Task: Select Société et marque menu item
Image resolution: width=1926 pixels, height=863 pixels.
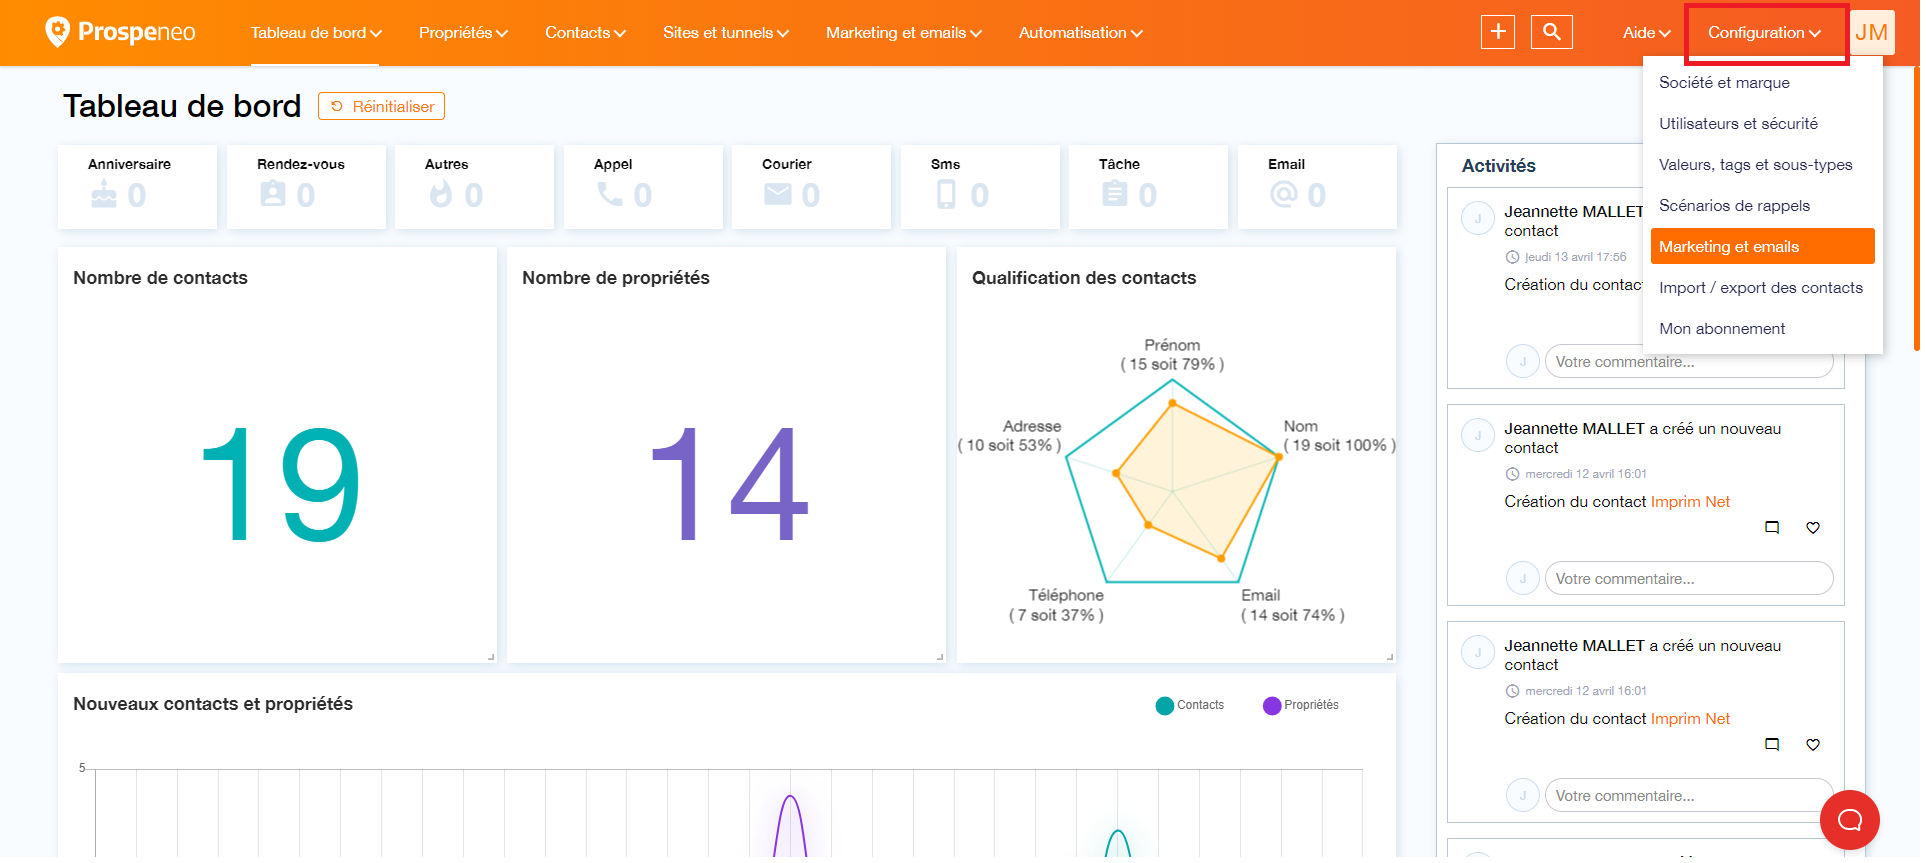Action: pos(1763,83)
